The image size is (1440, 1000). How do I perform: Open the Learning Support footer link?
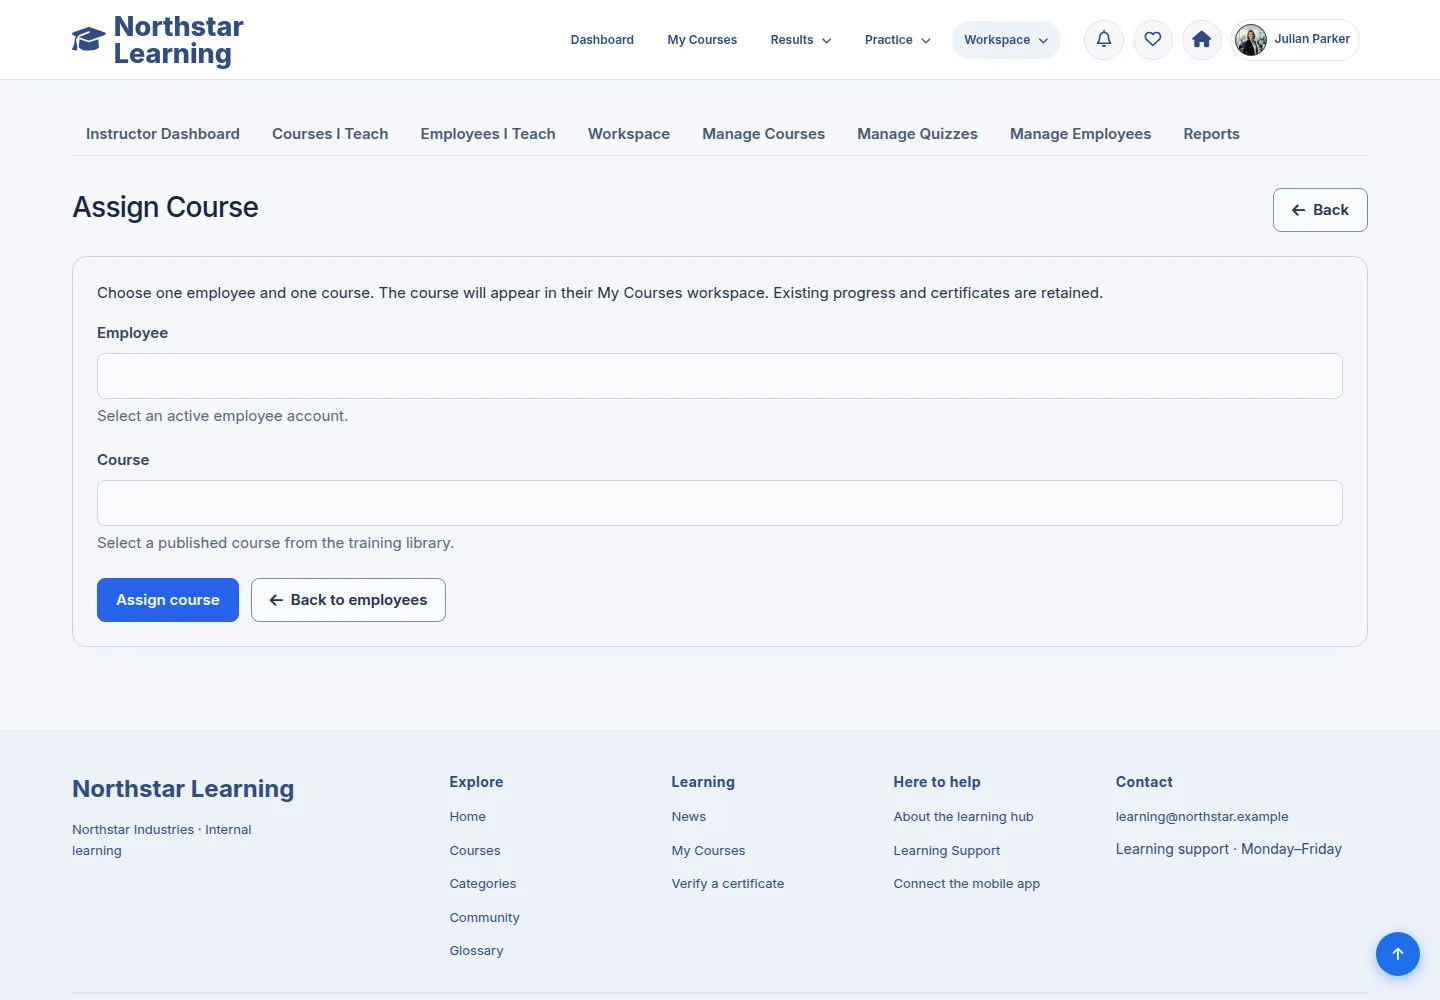[x=947, y=851]
